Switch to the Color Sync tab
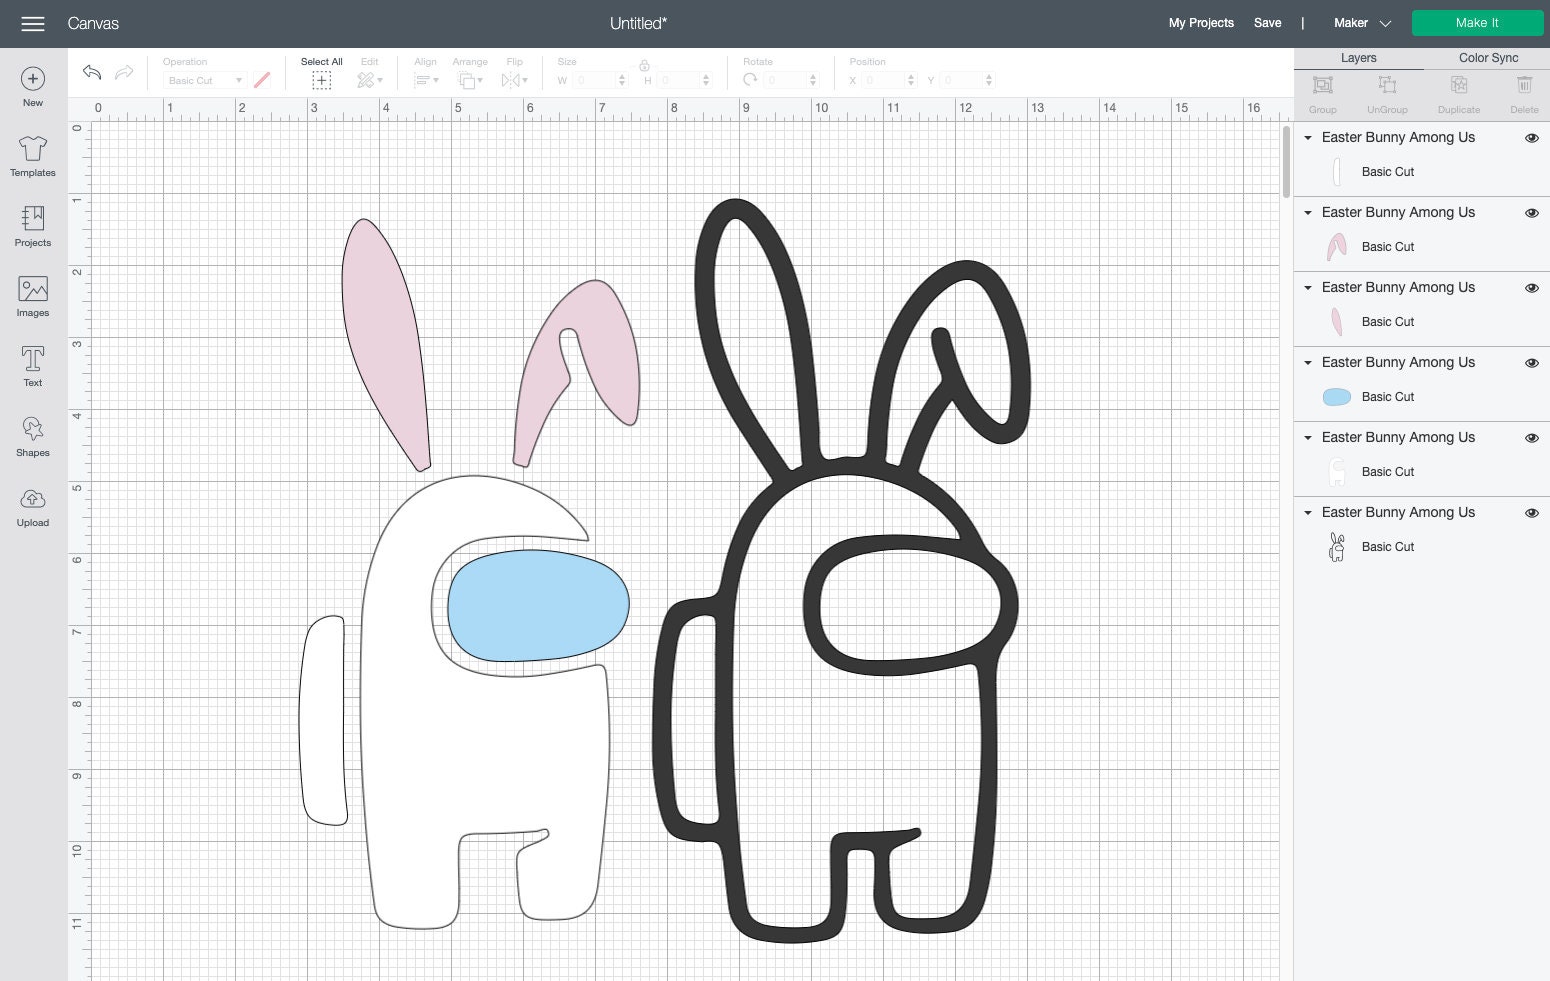The image size is (1550, 981). (x=1487, y=57)
